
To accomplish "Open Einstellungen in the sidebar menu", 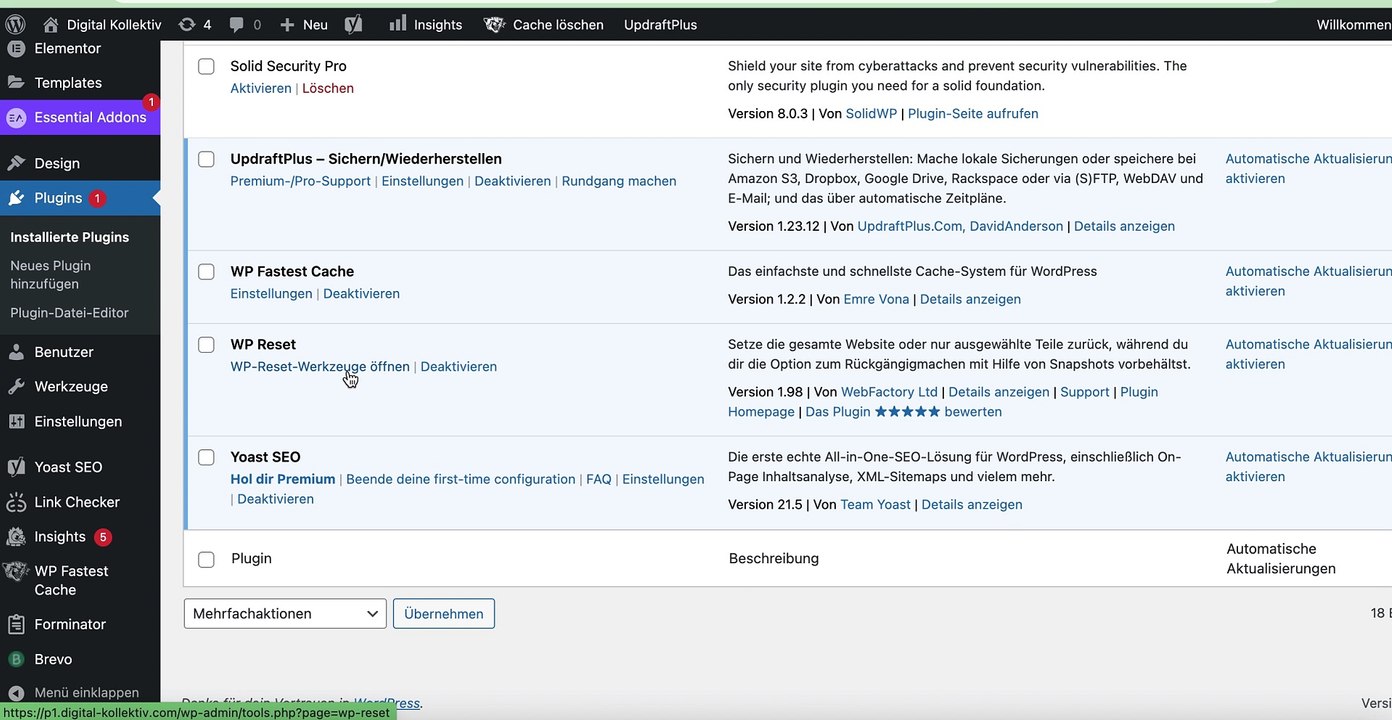I will [80, 421].
